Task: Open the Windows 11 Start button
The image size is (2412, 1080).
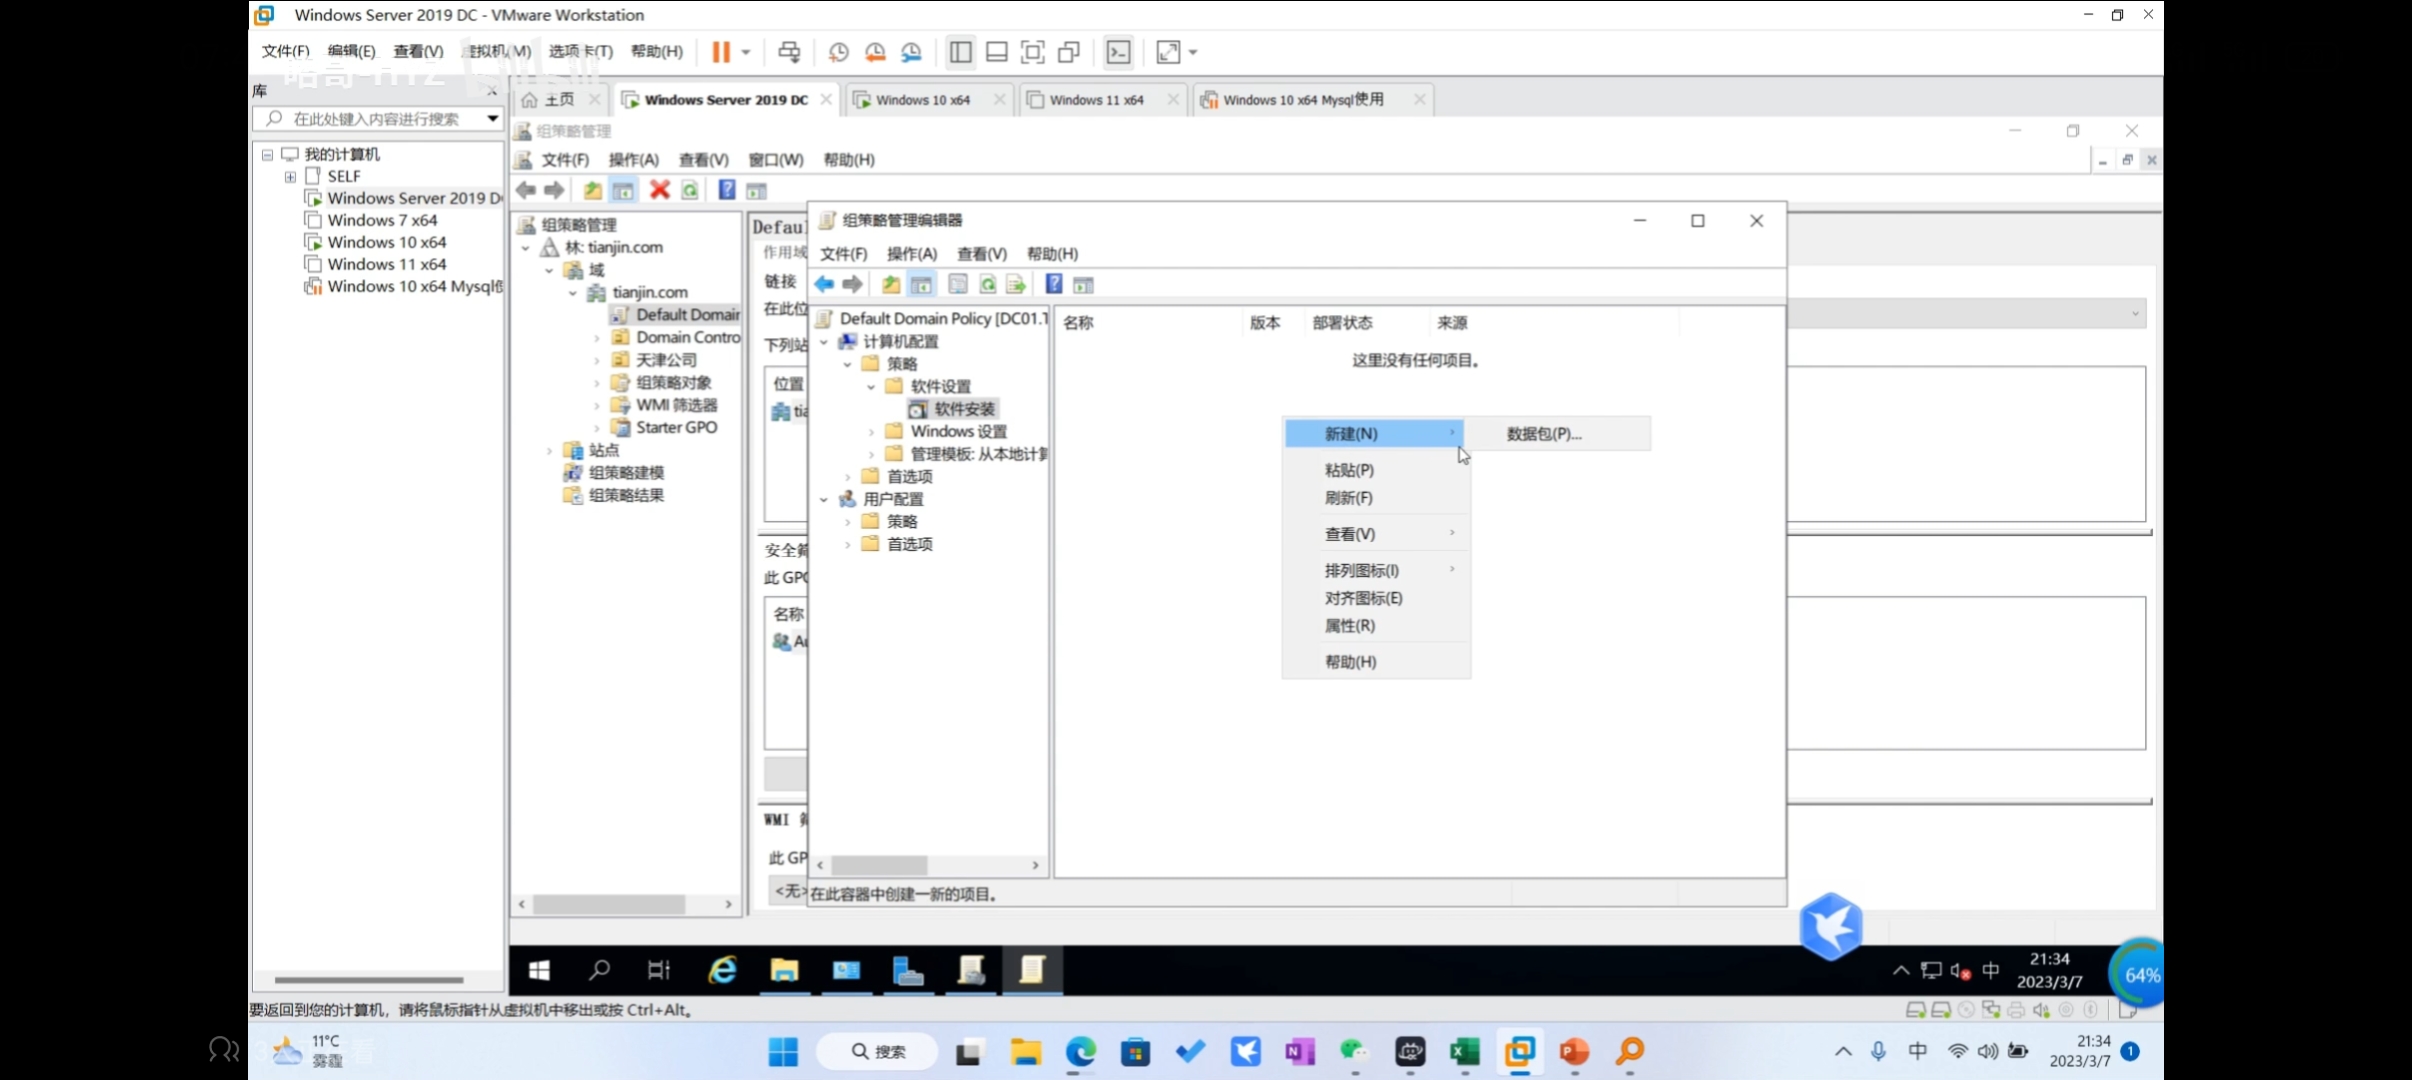Action: [783, 1051]
